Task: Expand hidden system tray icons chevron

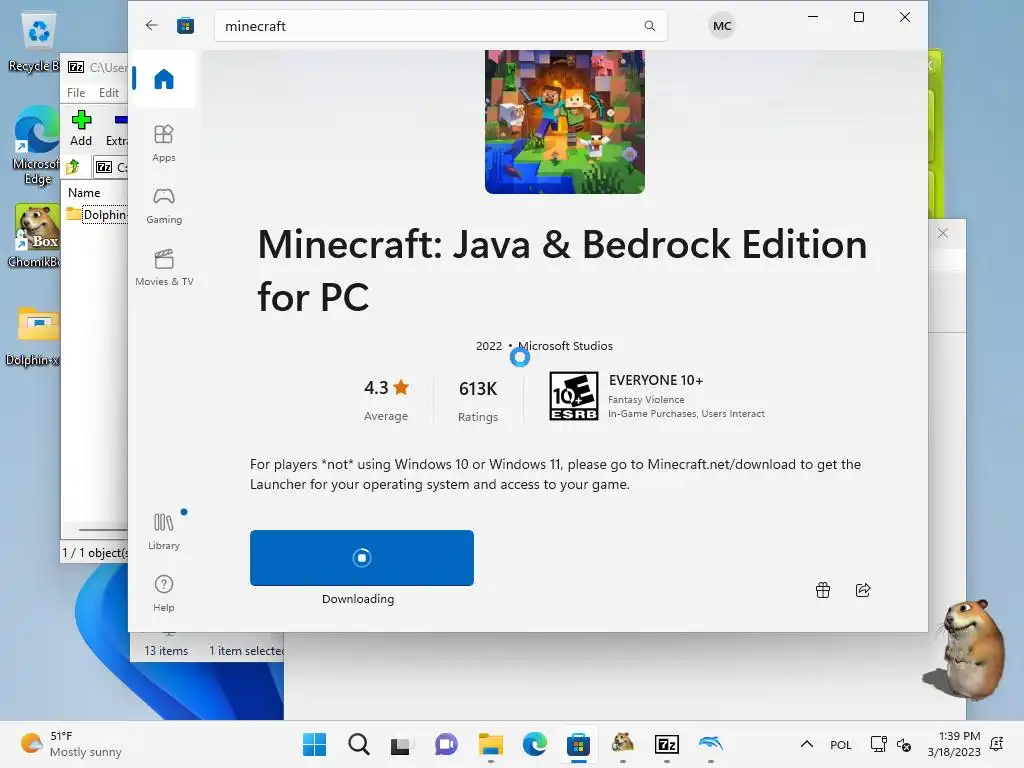Action: coord(807,744)
